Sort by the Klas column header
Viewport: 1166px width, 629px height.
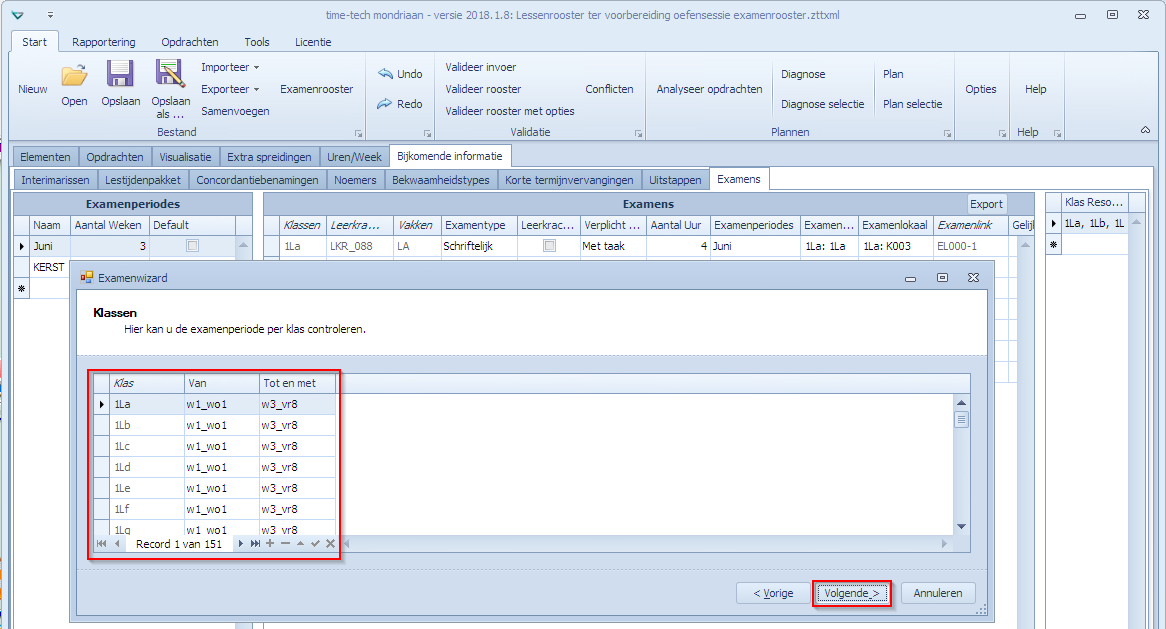147,383
